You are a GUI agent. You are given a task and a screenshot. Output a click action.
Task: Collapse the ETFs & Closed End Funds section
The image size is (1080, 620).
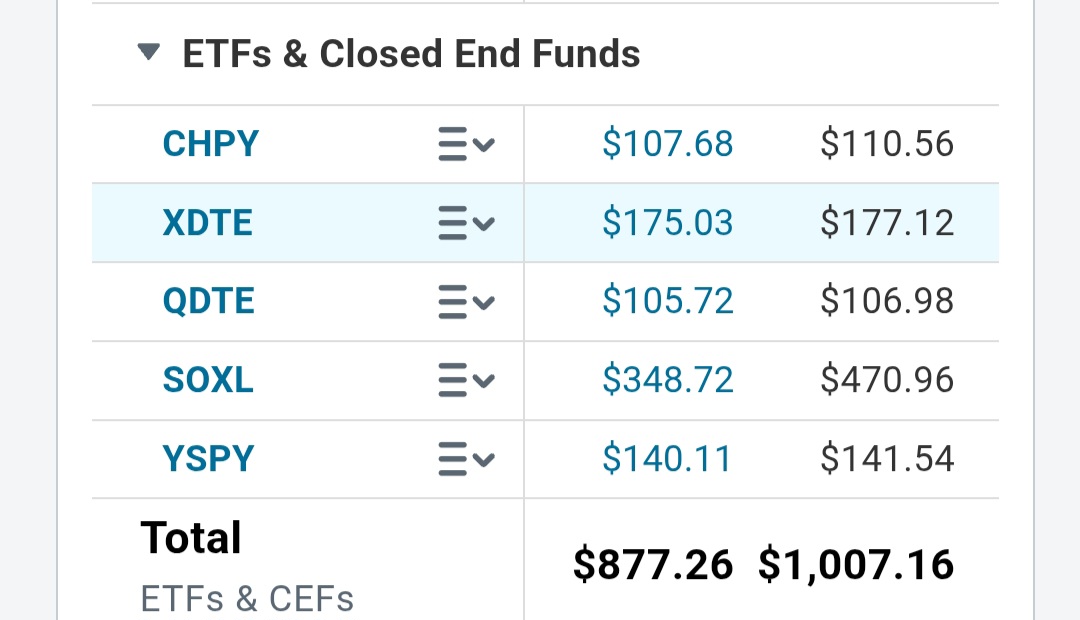point(149,53)
